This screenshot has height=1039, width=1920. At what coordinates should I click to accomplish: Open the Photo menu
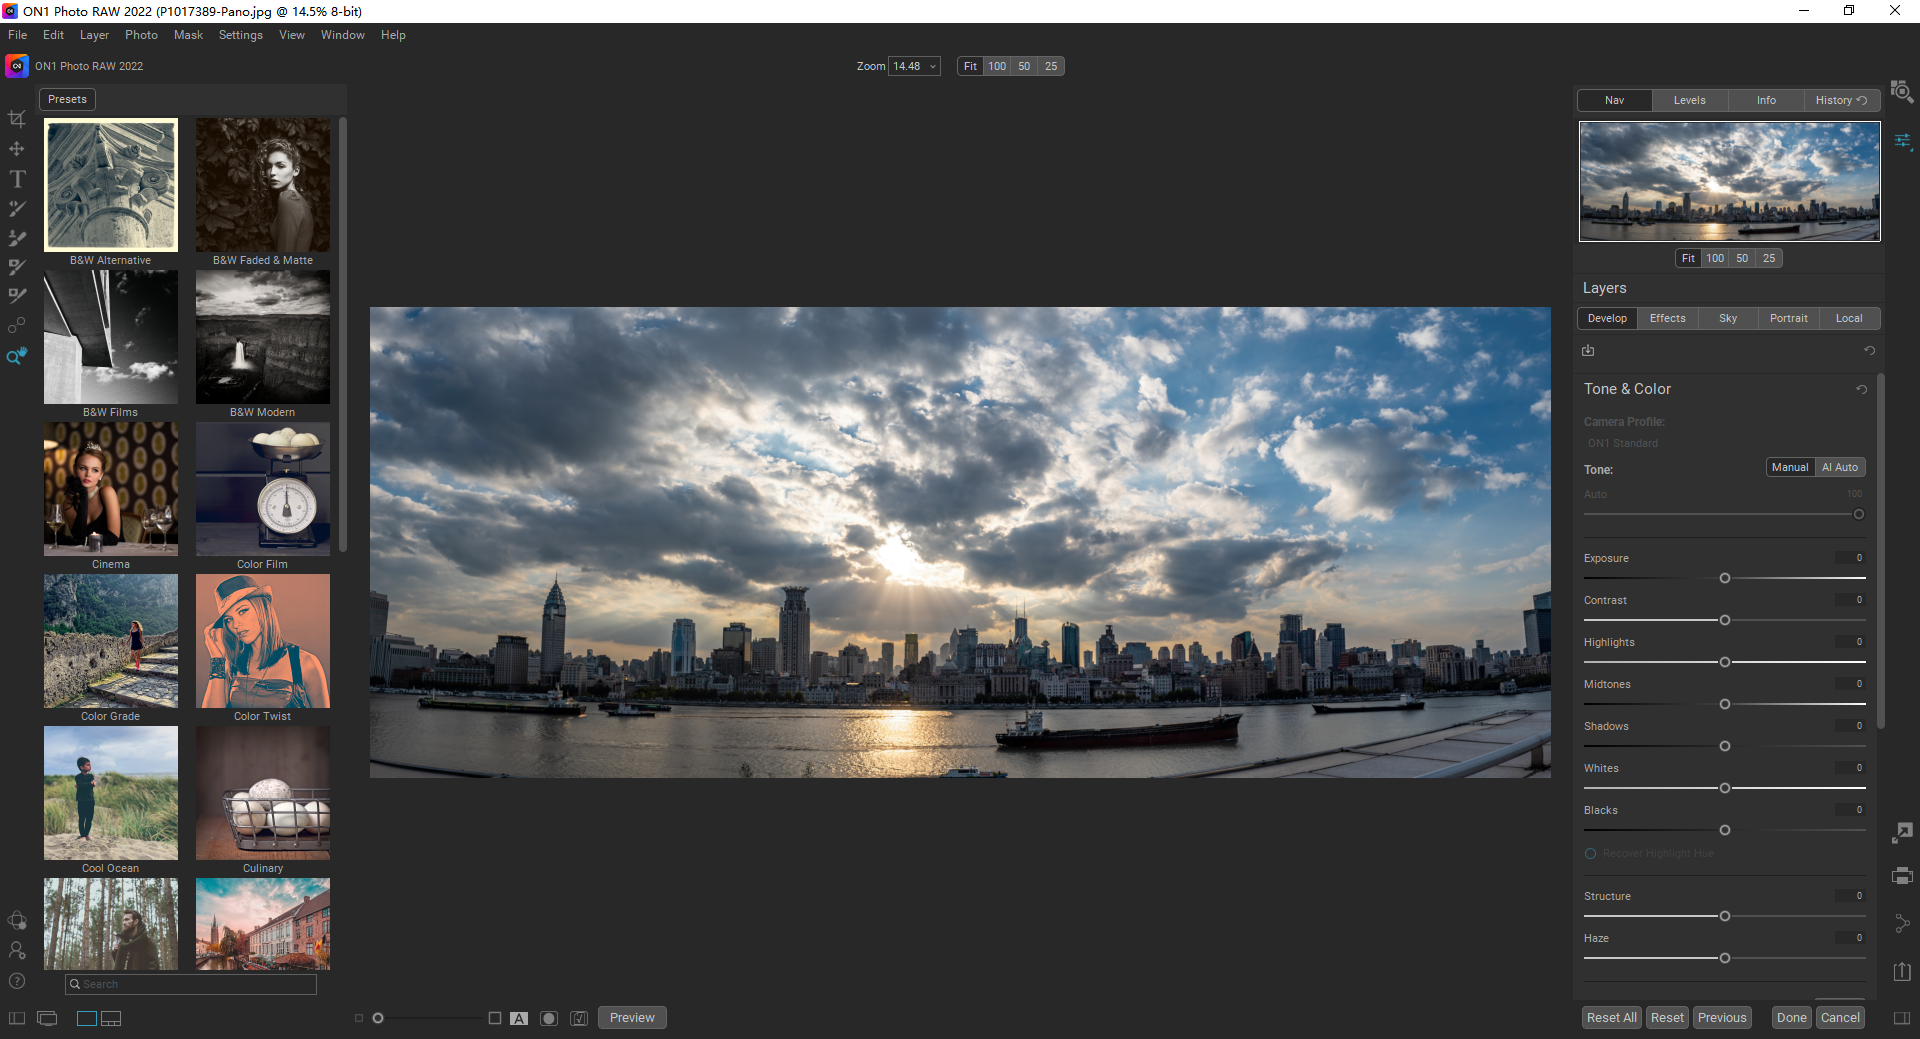pos(141,35)
